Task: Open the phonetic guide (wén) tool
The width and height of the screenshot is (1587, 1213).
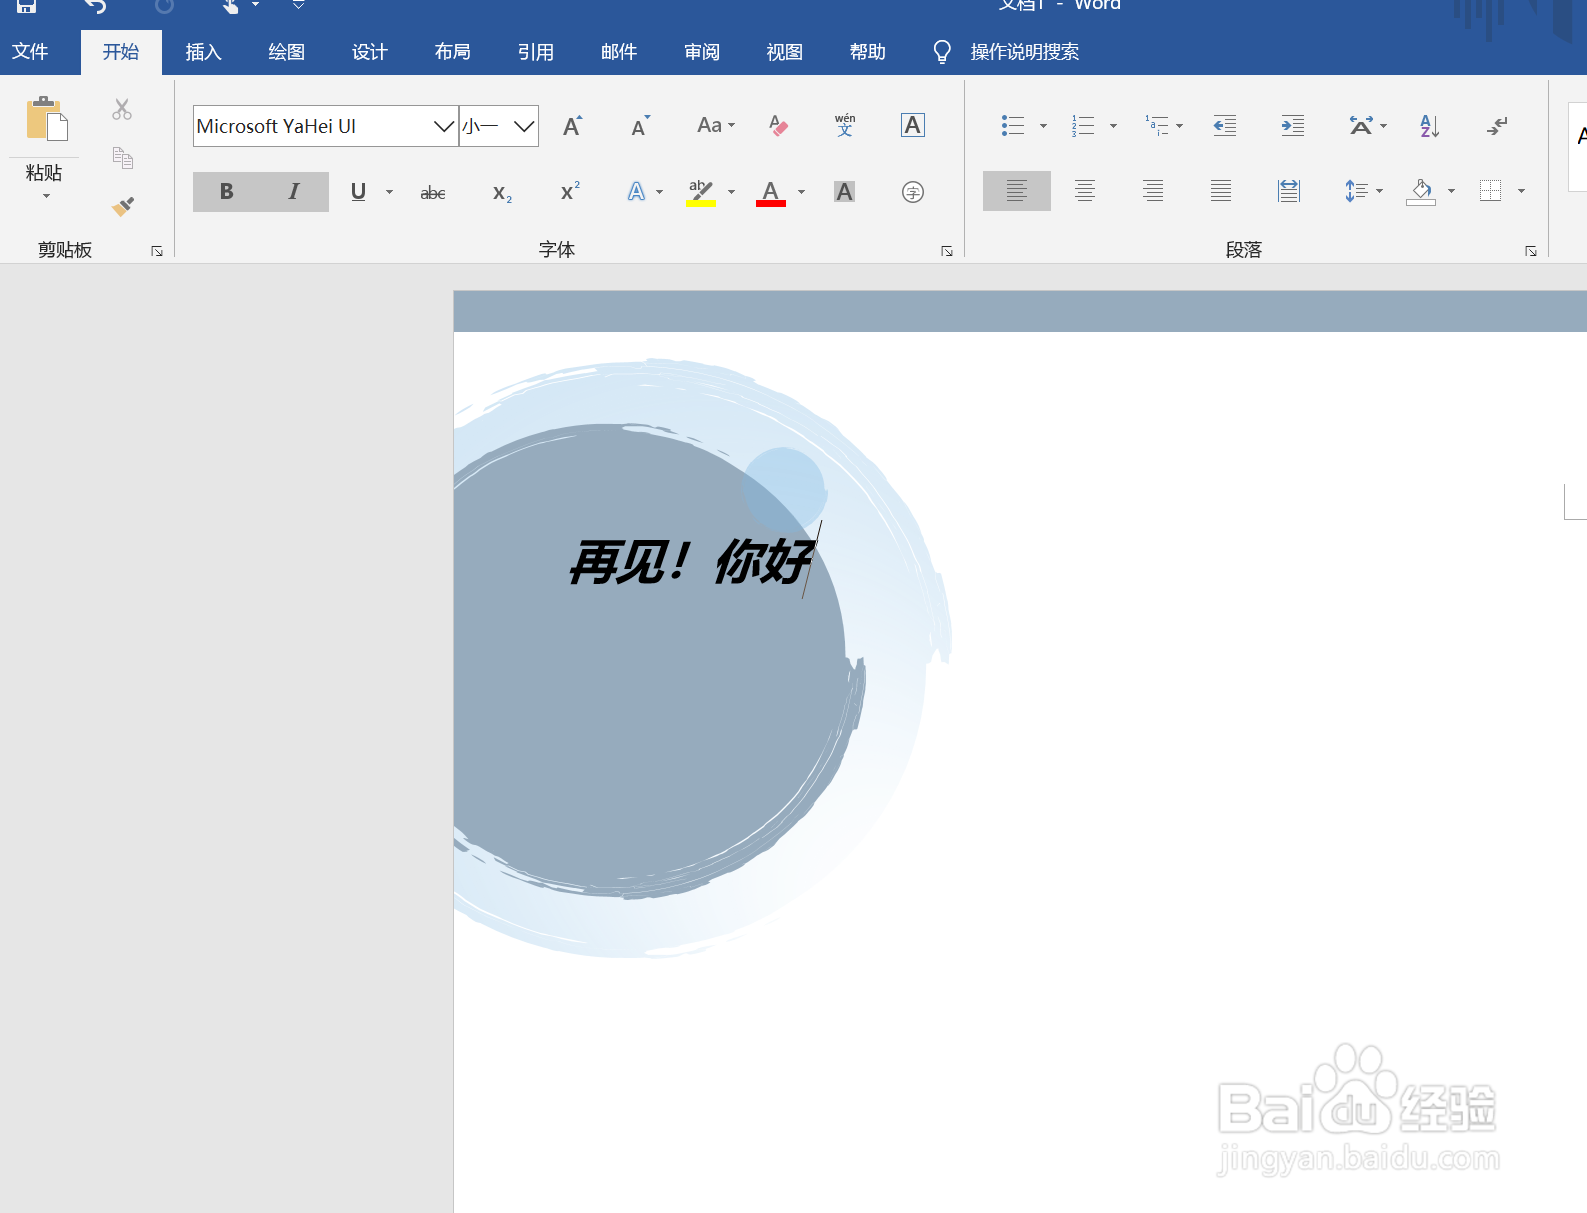Action: pyautogui.click(x=845, y=125)
